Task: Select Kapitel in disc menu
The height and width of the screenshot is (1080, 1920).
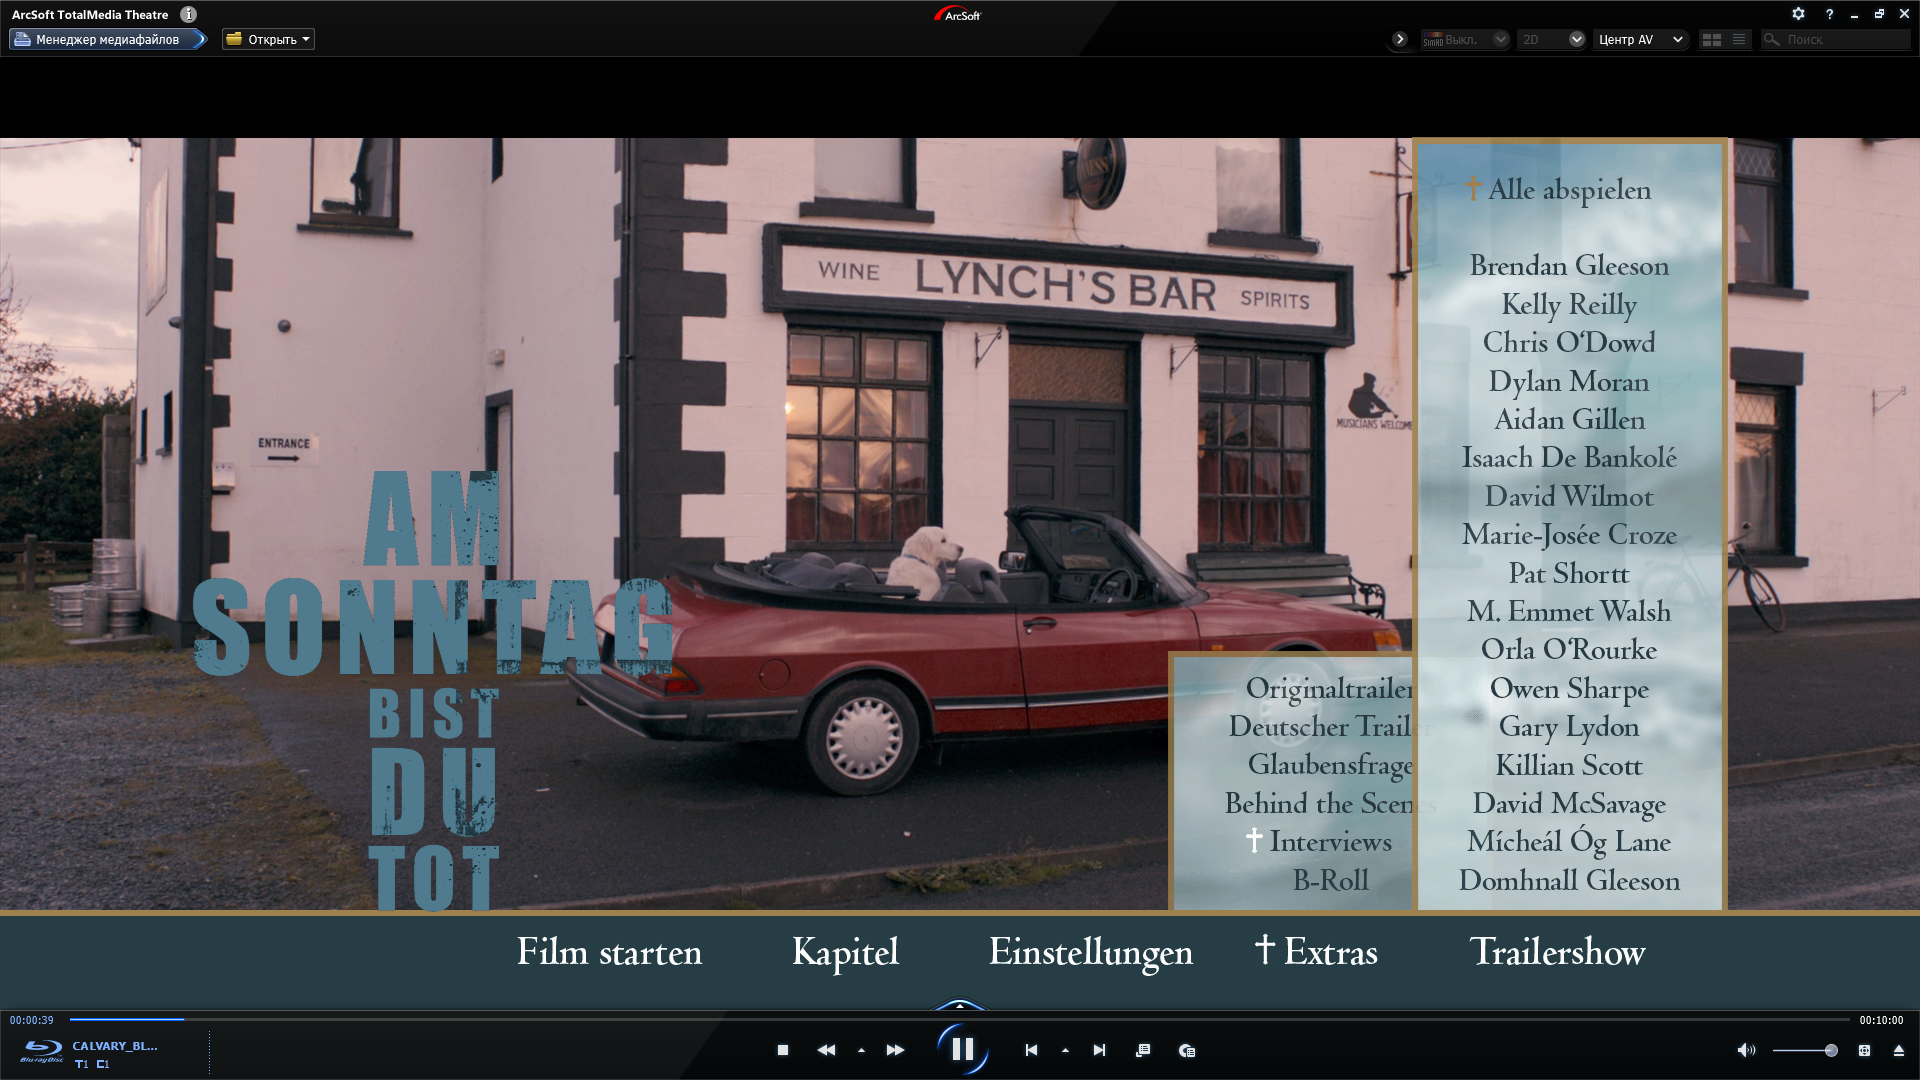Action: tap(845, 952)
